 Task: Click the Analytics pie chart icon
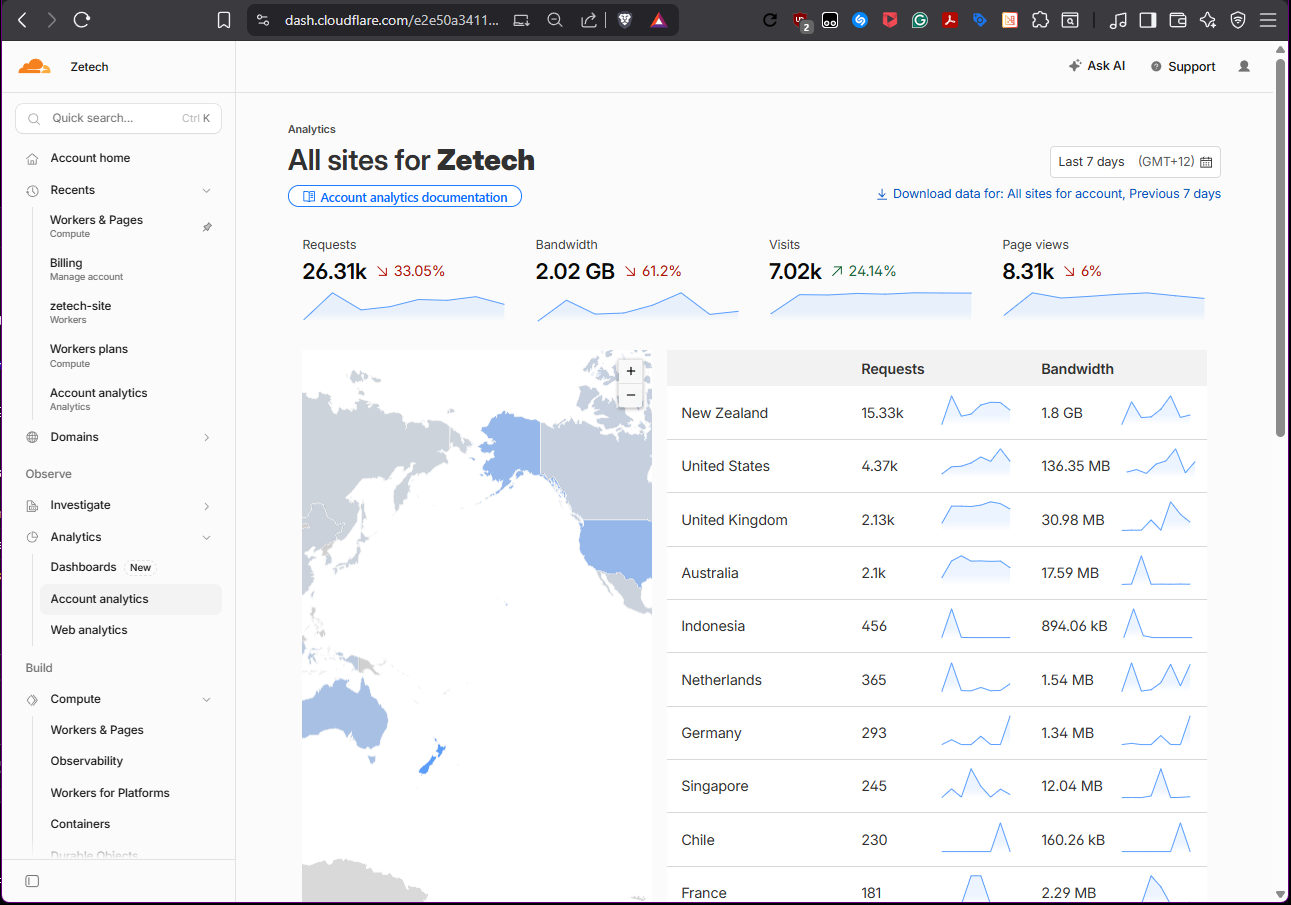coord(32,537)
